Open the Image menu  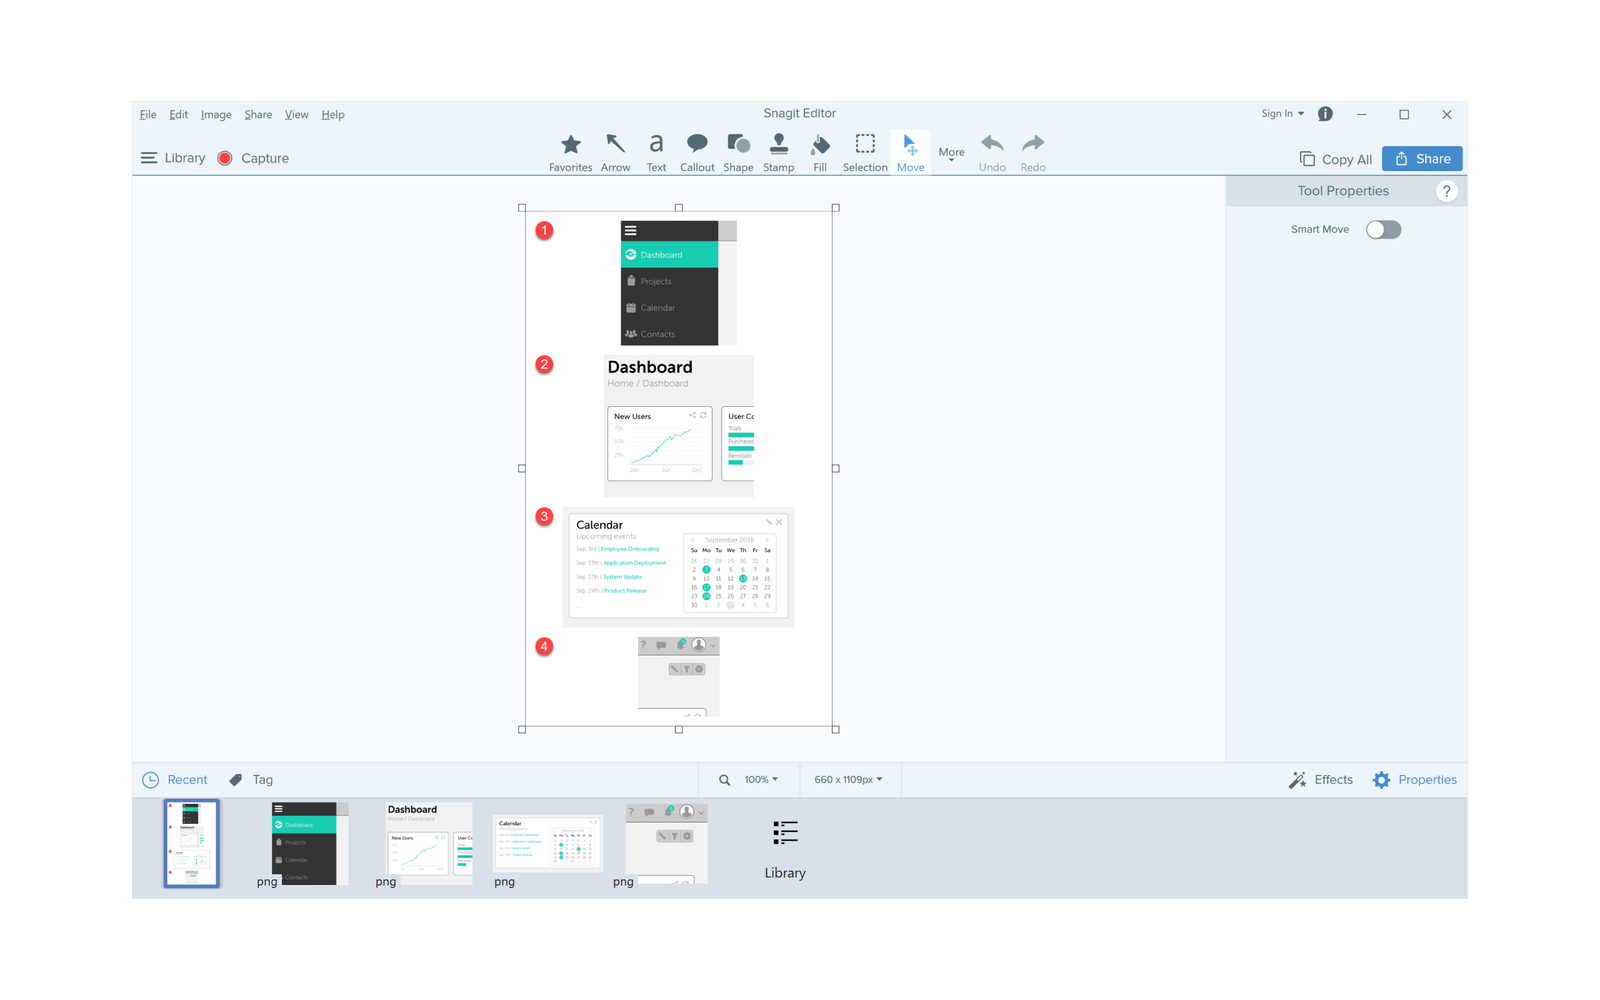pos(216,115)
